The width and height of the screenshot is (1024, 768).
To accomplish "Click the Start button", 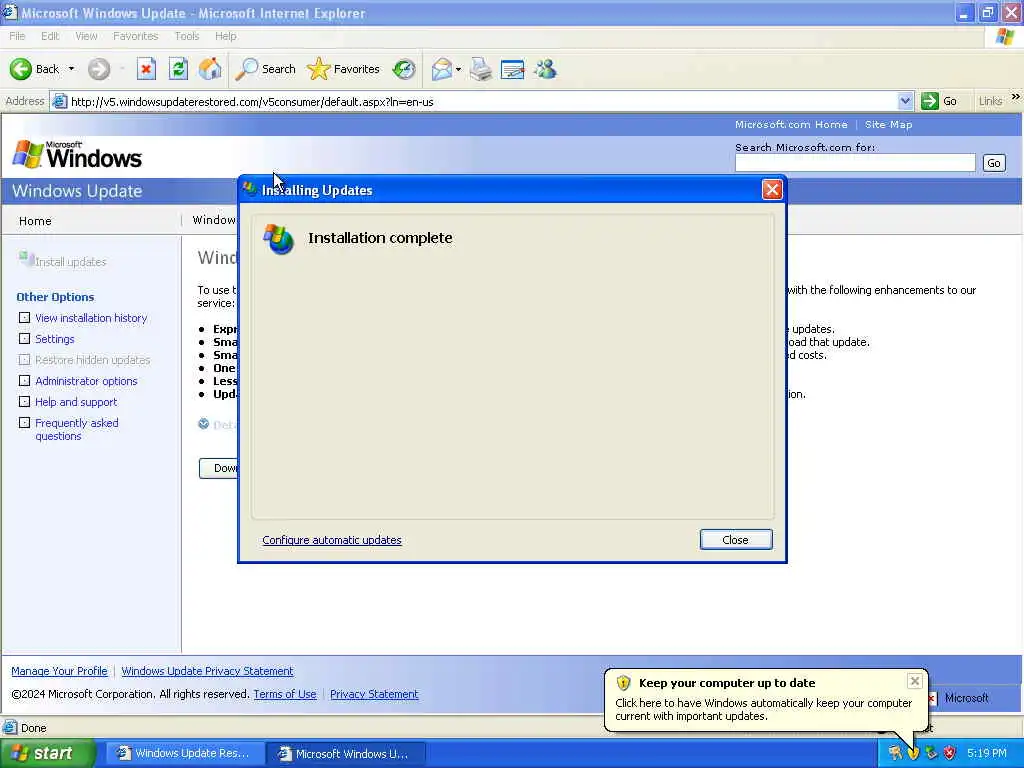I will [46, 753].
